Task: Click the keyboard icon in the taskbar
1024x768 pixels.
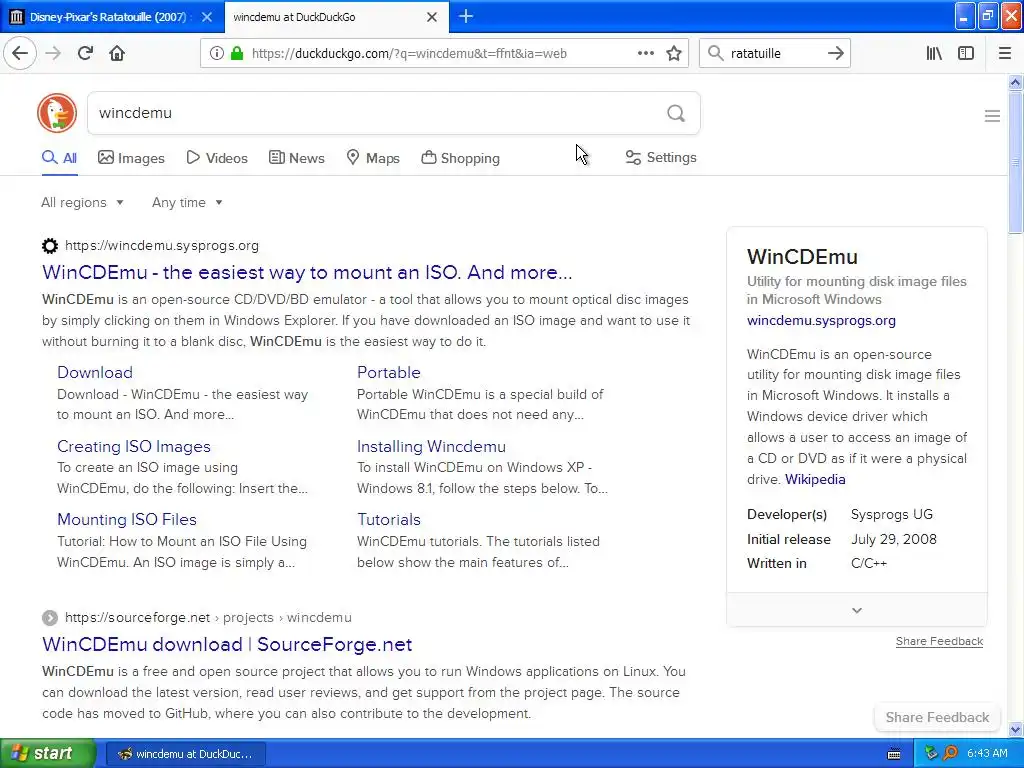Action: tap(894, 754)
